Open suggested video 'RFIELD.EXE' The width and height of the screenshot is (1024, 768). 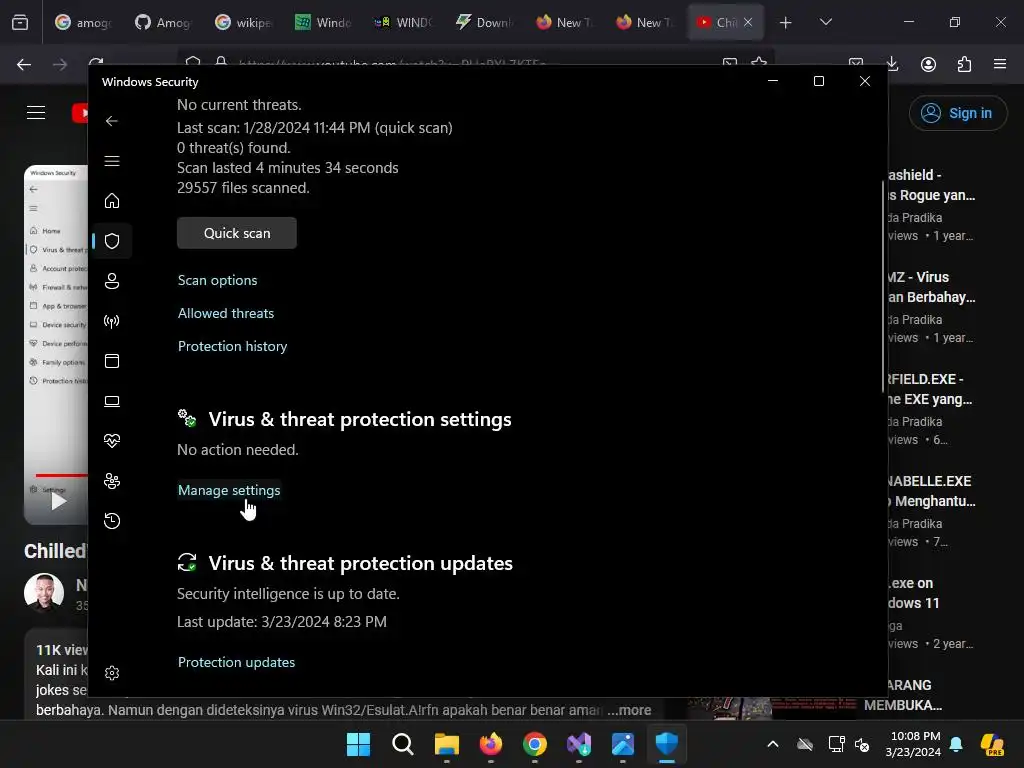pos(931,389)
